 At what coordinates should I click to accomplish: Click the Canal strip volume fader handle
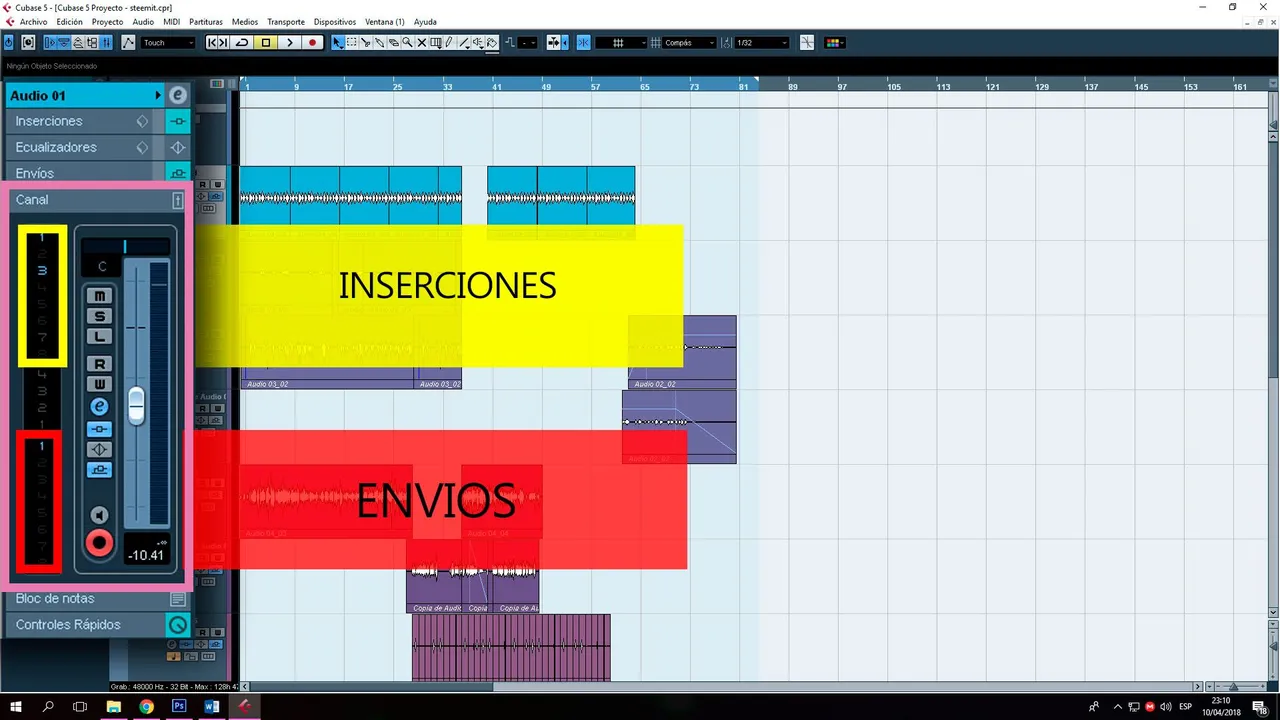[136, 405]
